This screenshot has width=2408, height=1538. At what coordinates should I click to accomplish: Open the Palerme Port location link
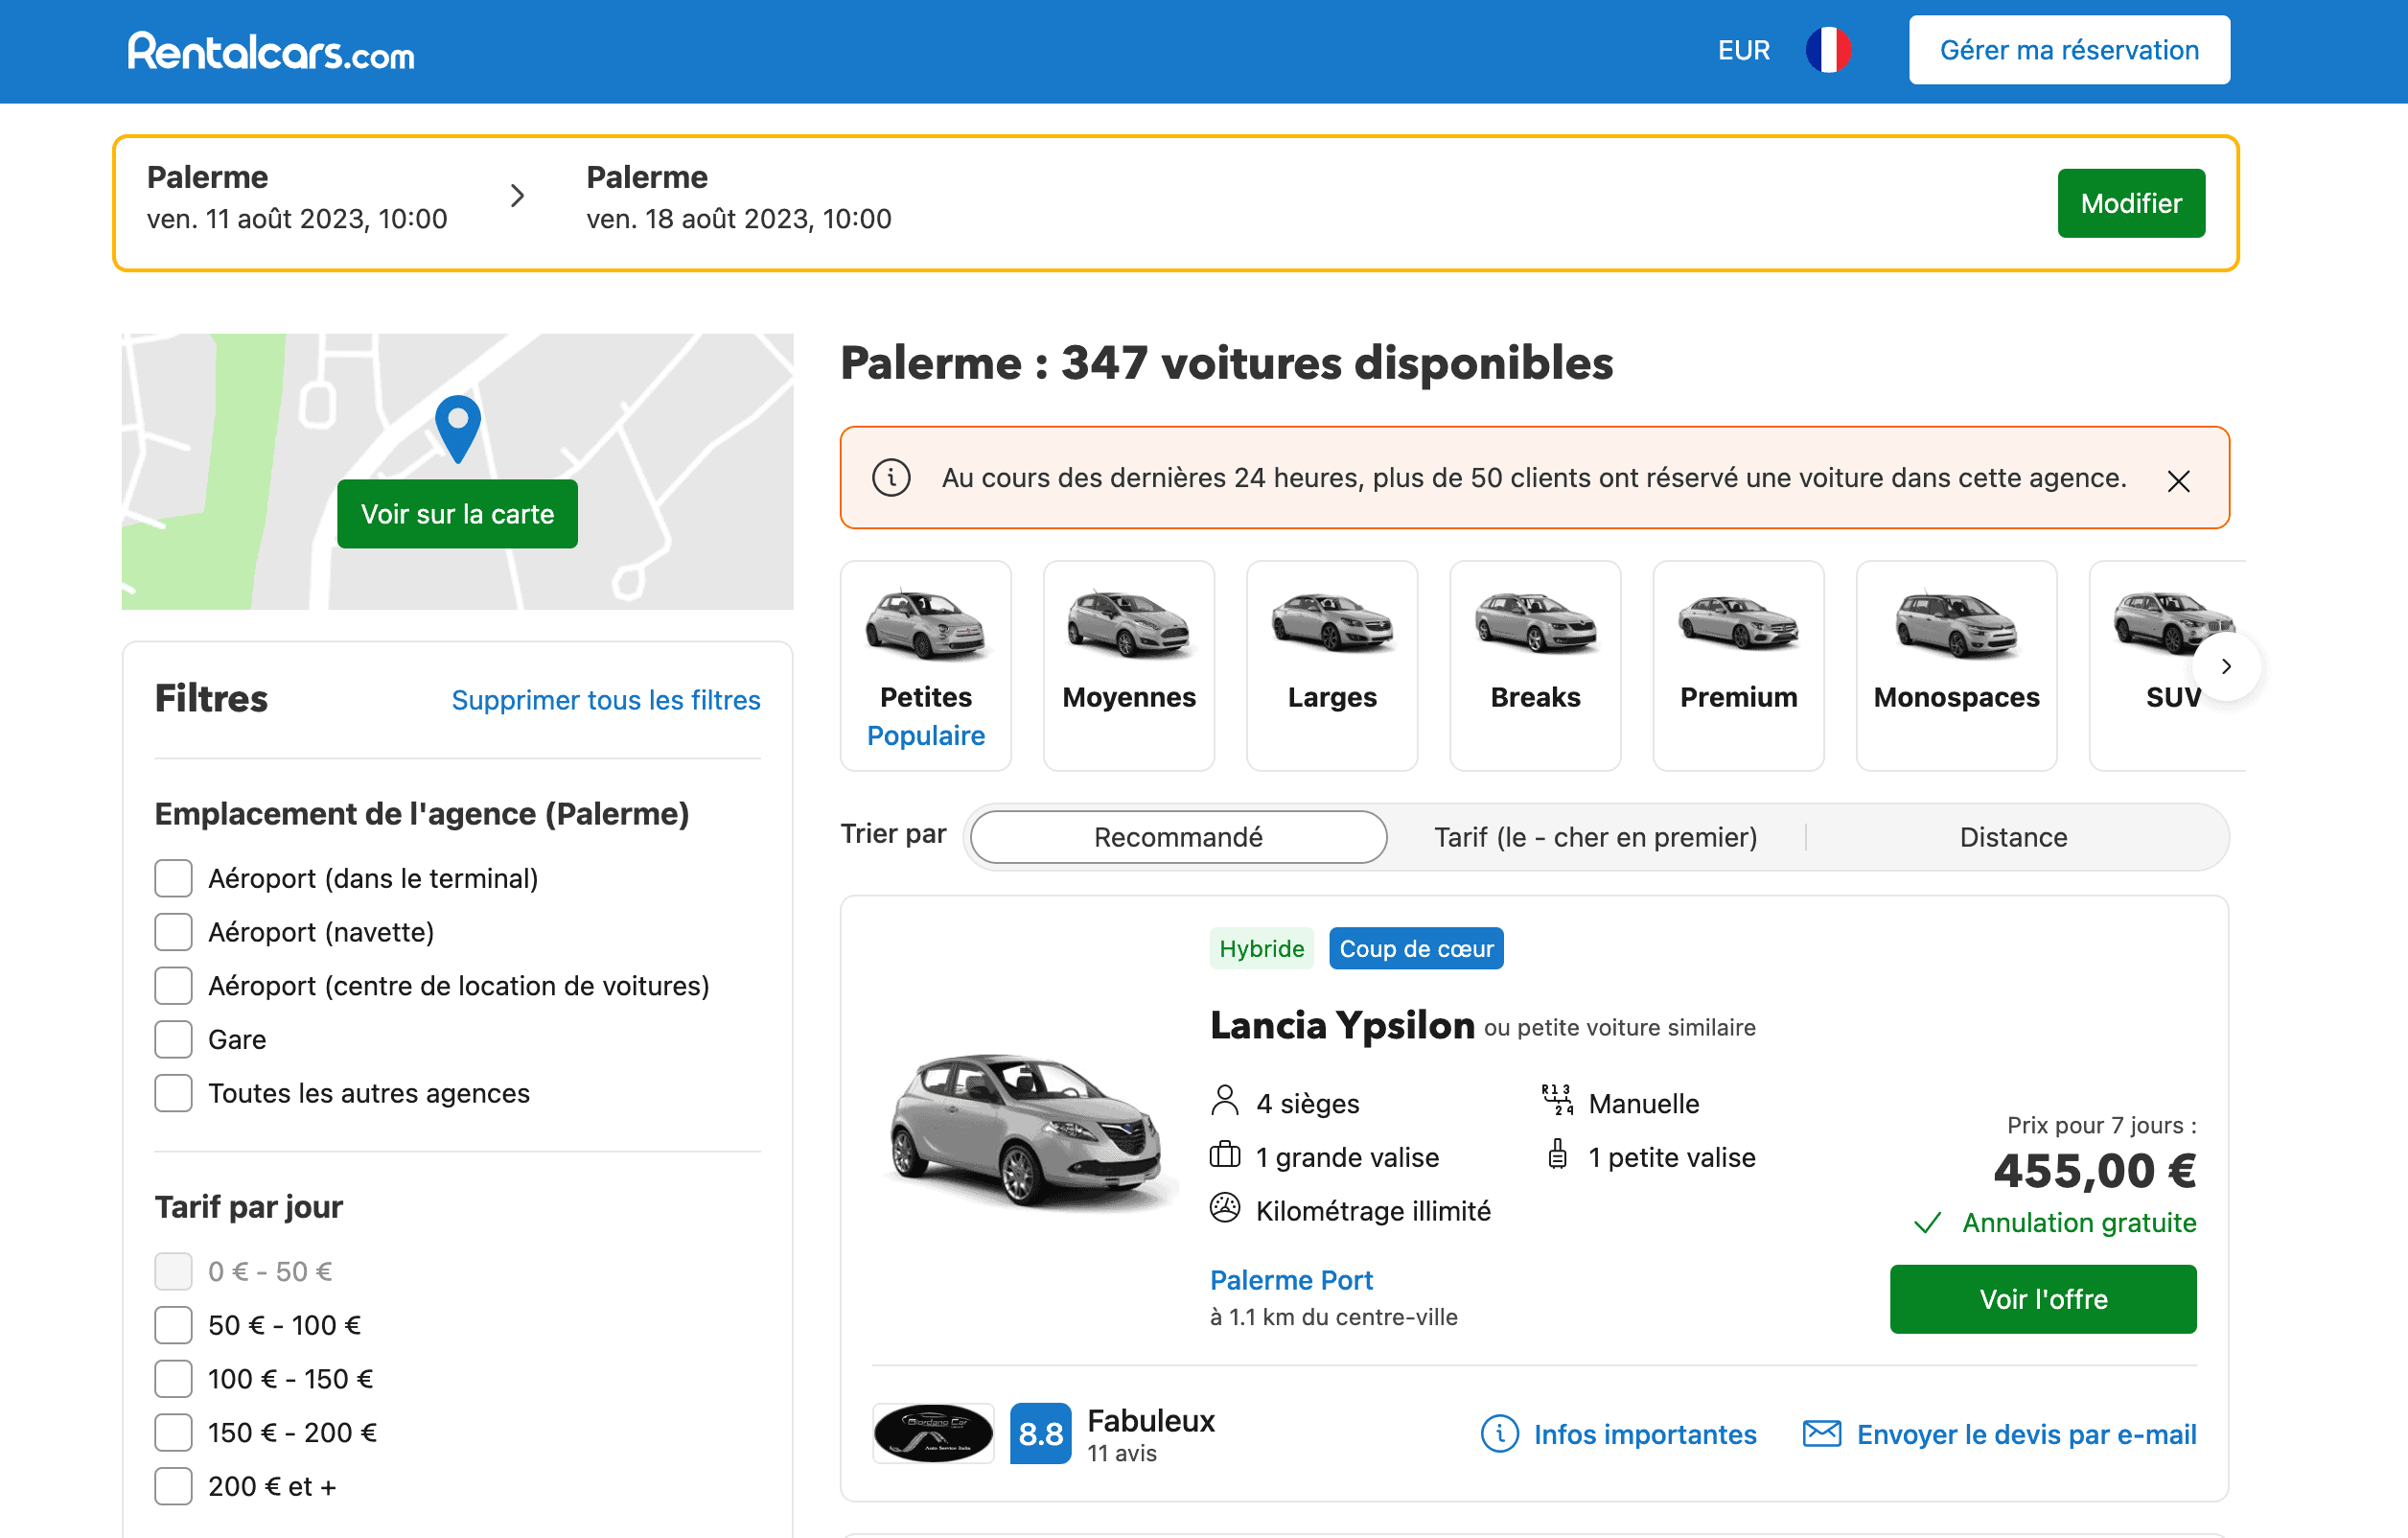pos(1291,1280)
